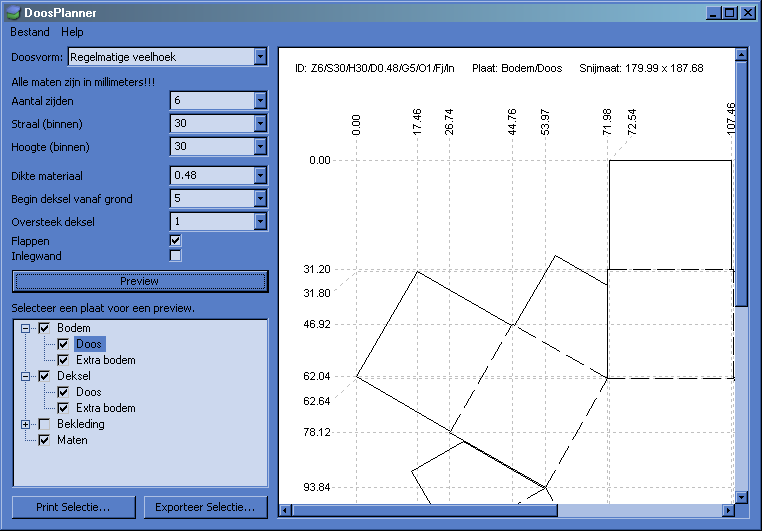Viewport: 762px width, 531px height.
Task: Disable the Flappen checkbox
Action: coord(175,241)
